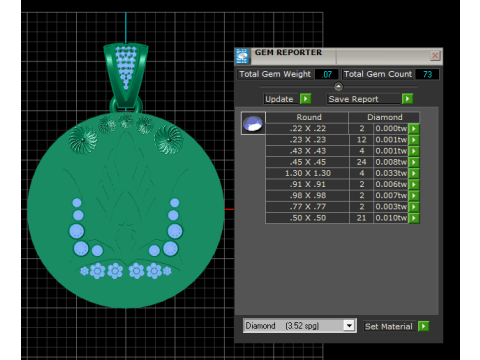Click green arrow in the .43 X .43 row

click(x=414, y=151)
